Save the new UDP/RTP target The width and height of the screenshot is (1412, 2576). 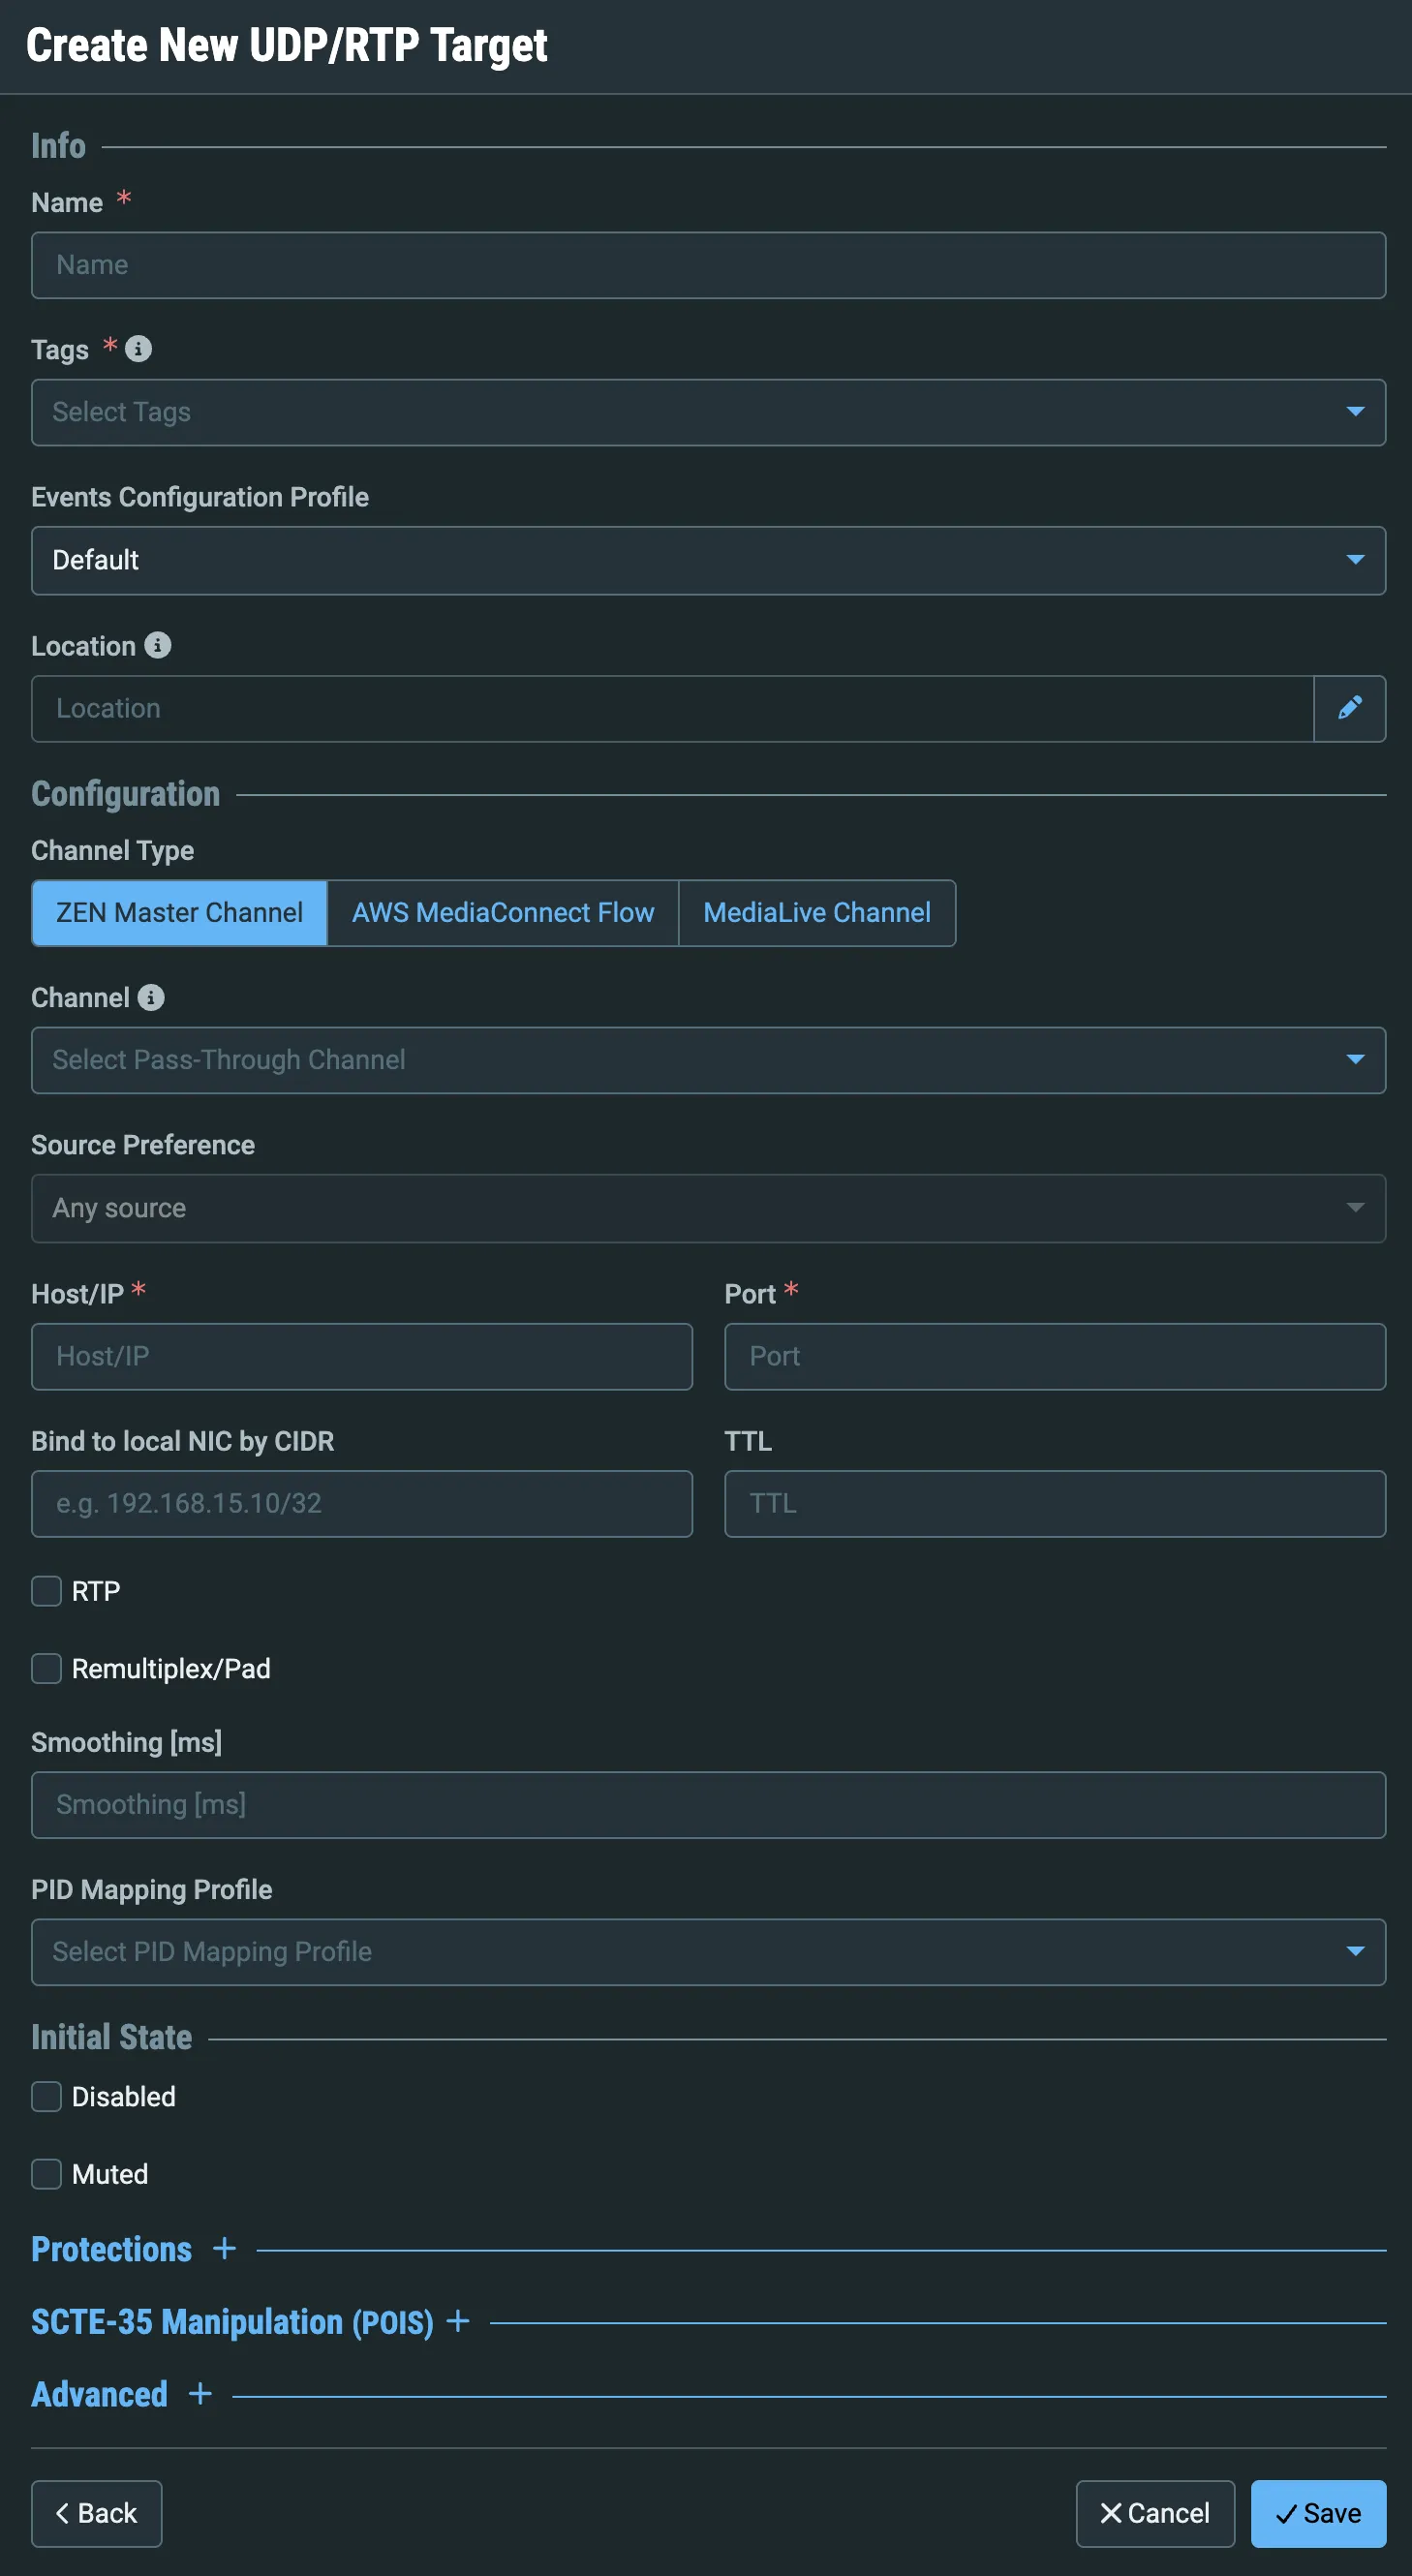pyautogui.click(x=1318, y=2513)
